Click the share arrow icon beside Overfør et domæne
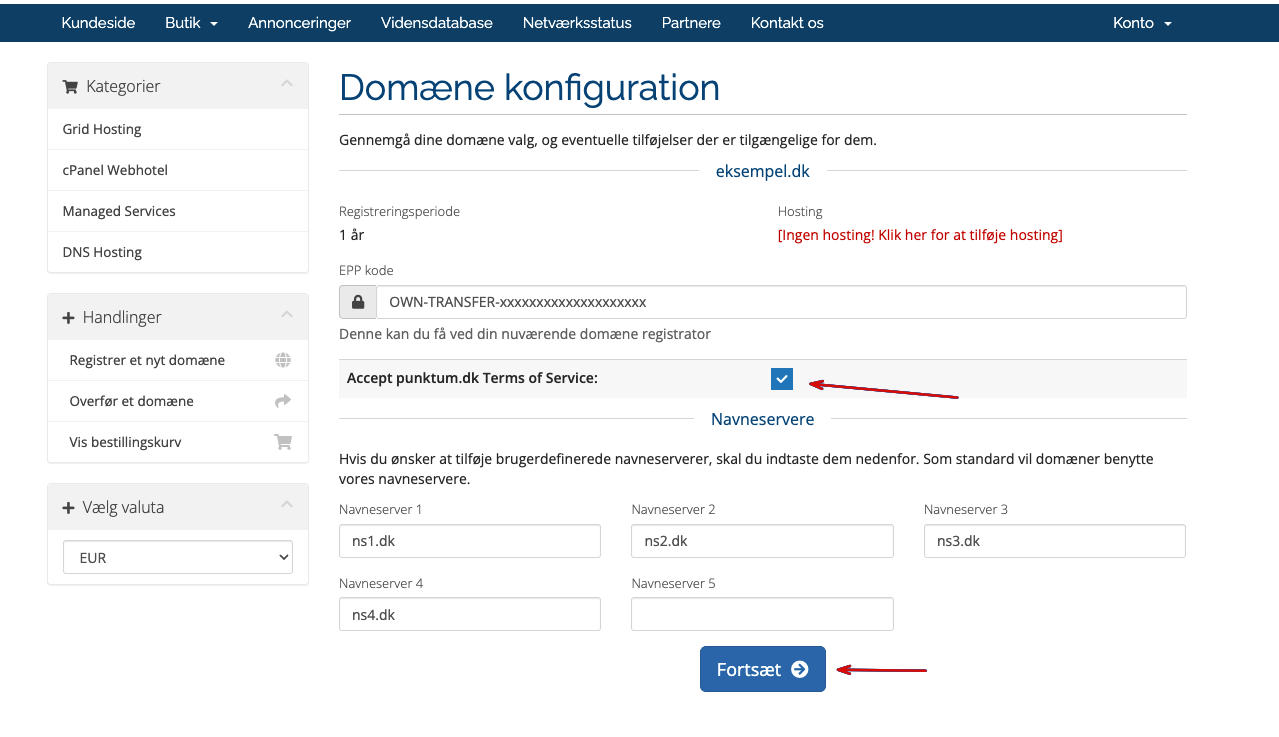1279x737 pixels. click(283, 401)
